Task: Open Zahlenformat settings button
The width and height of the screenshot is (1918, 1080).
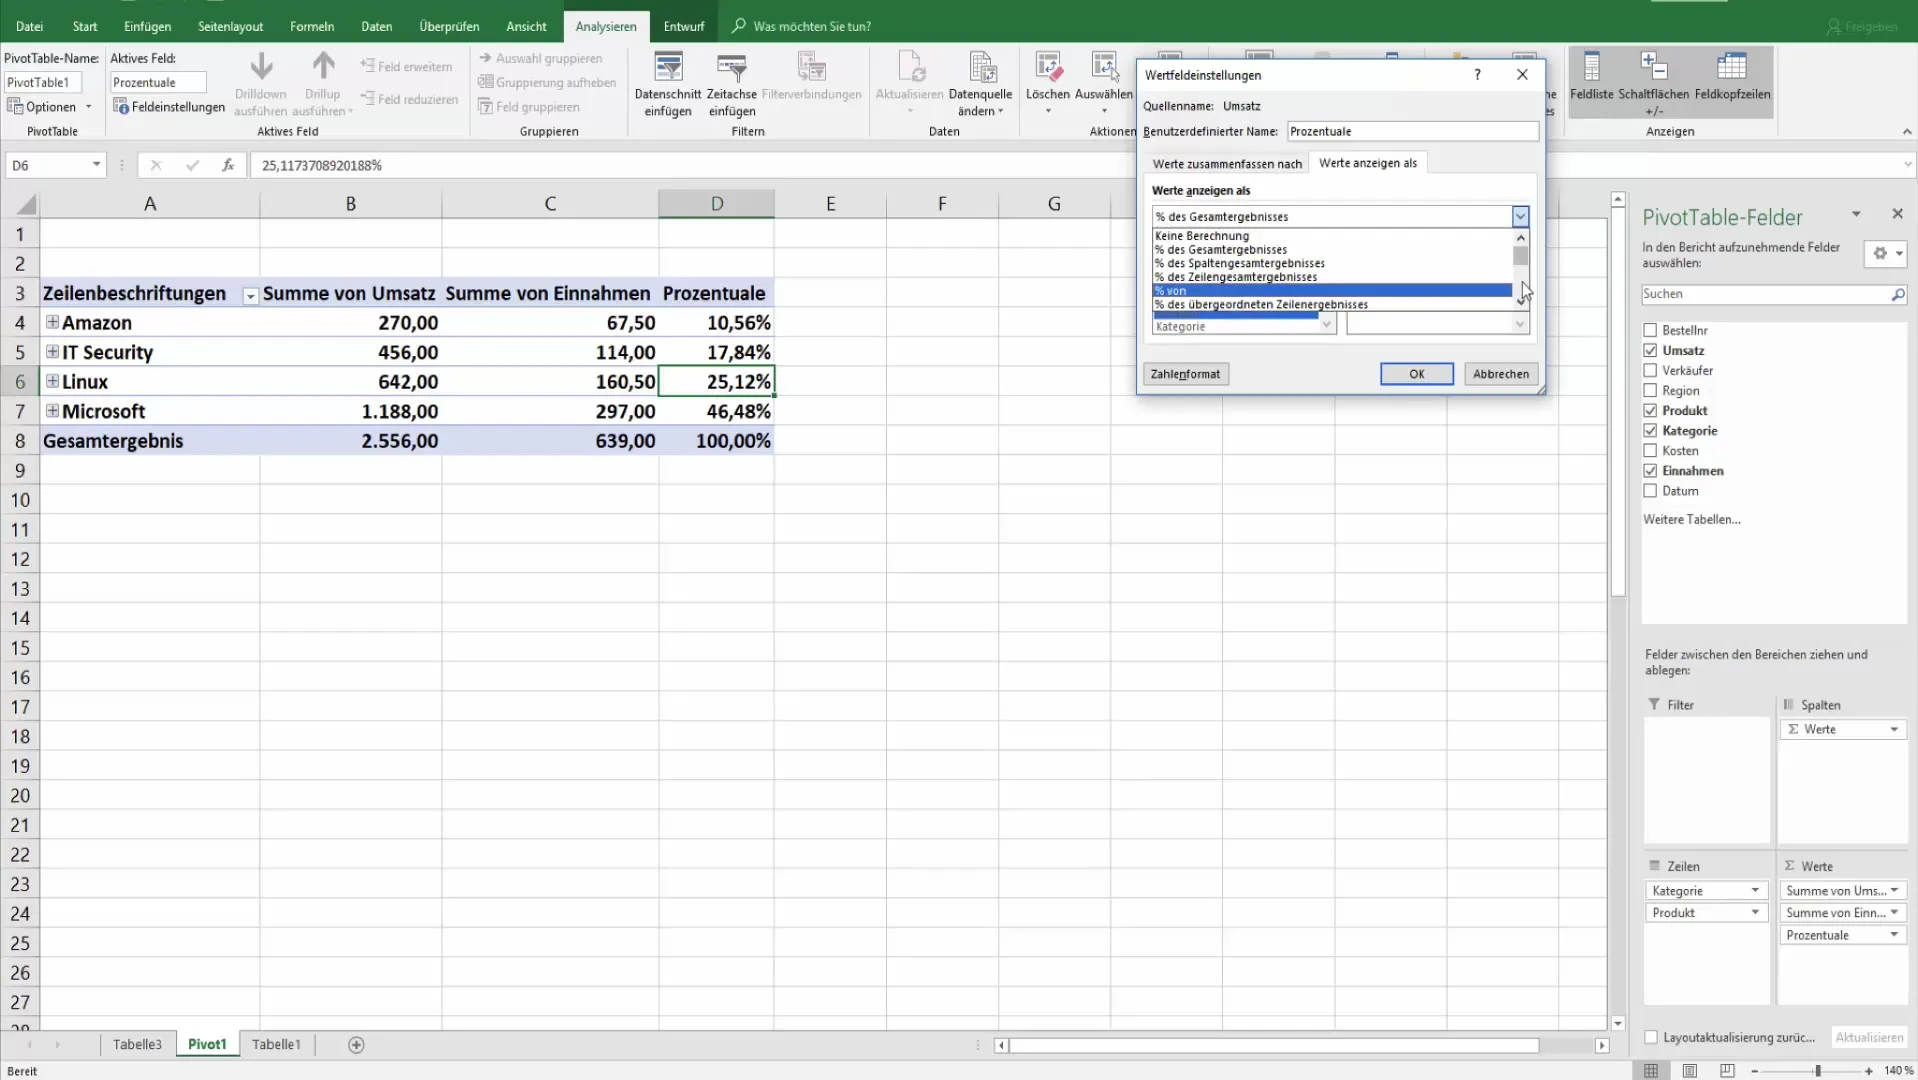Action: point(1186,374)
